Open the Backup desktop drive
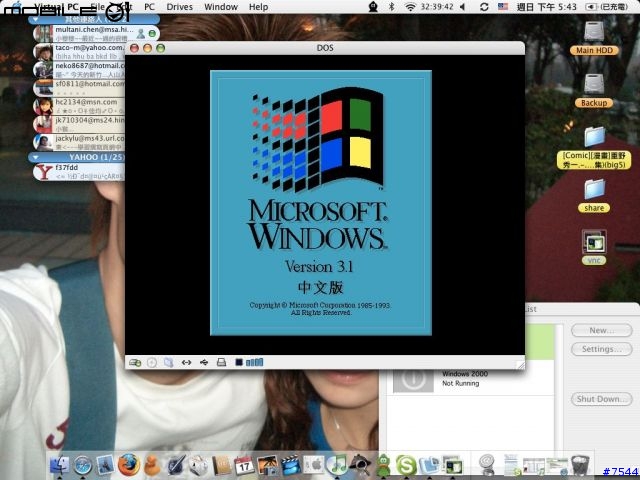The height and width of the screenshot is (480, 640). coord(594,91)
